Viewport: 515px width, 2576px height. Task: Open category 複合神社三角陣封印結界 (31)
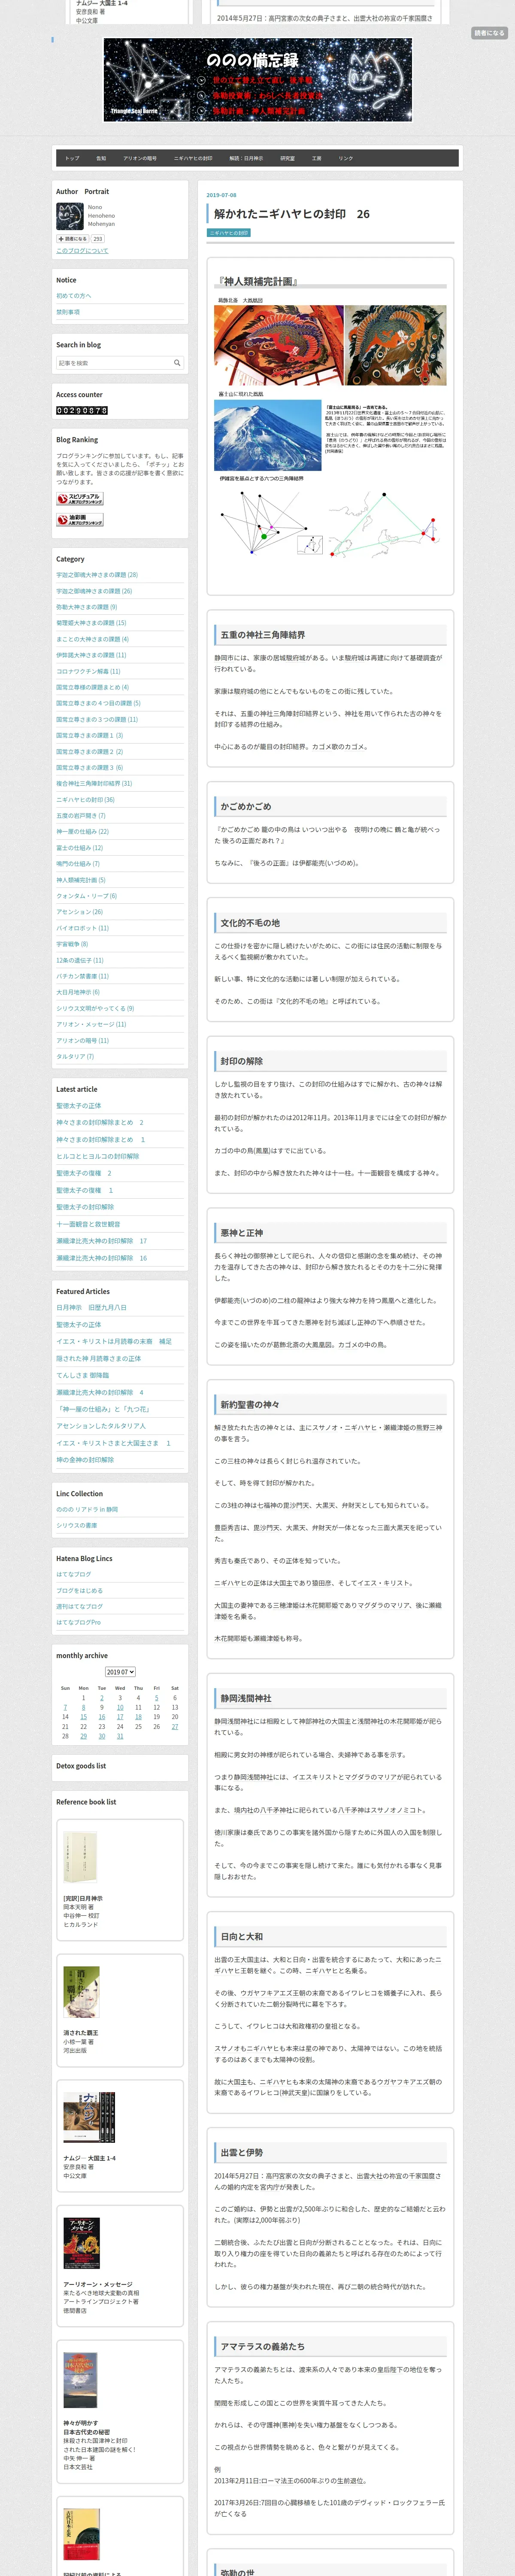coord(94,783)
